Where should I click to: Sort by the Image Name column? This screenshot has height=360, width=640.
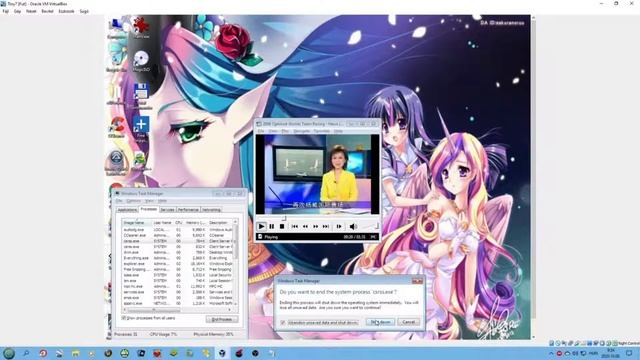(136, 223)
